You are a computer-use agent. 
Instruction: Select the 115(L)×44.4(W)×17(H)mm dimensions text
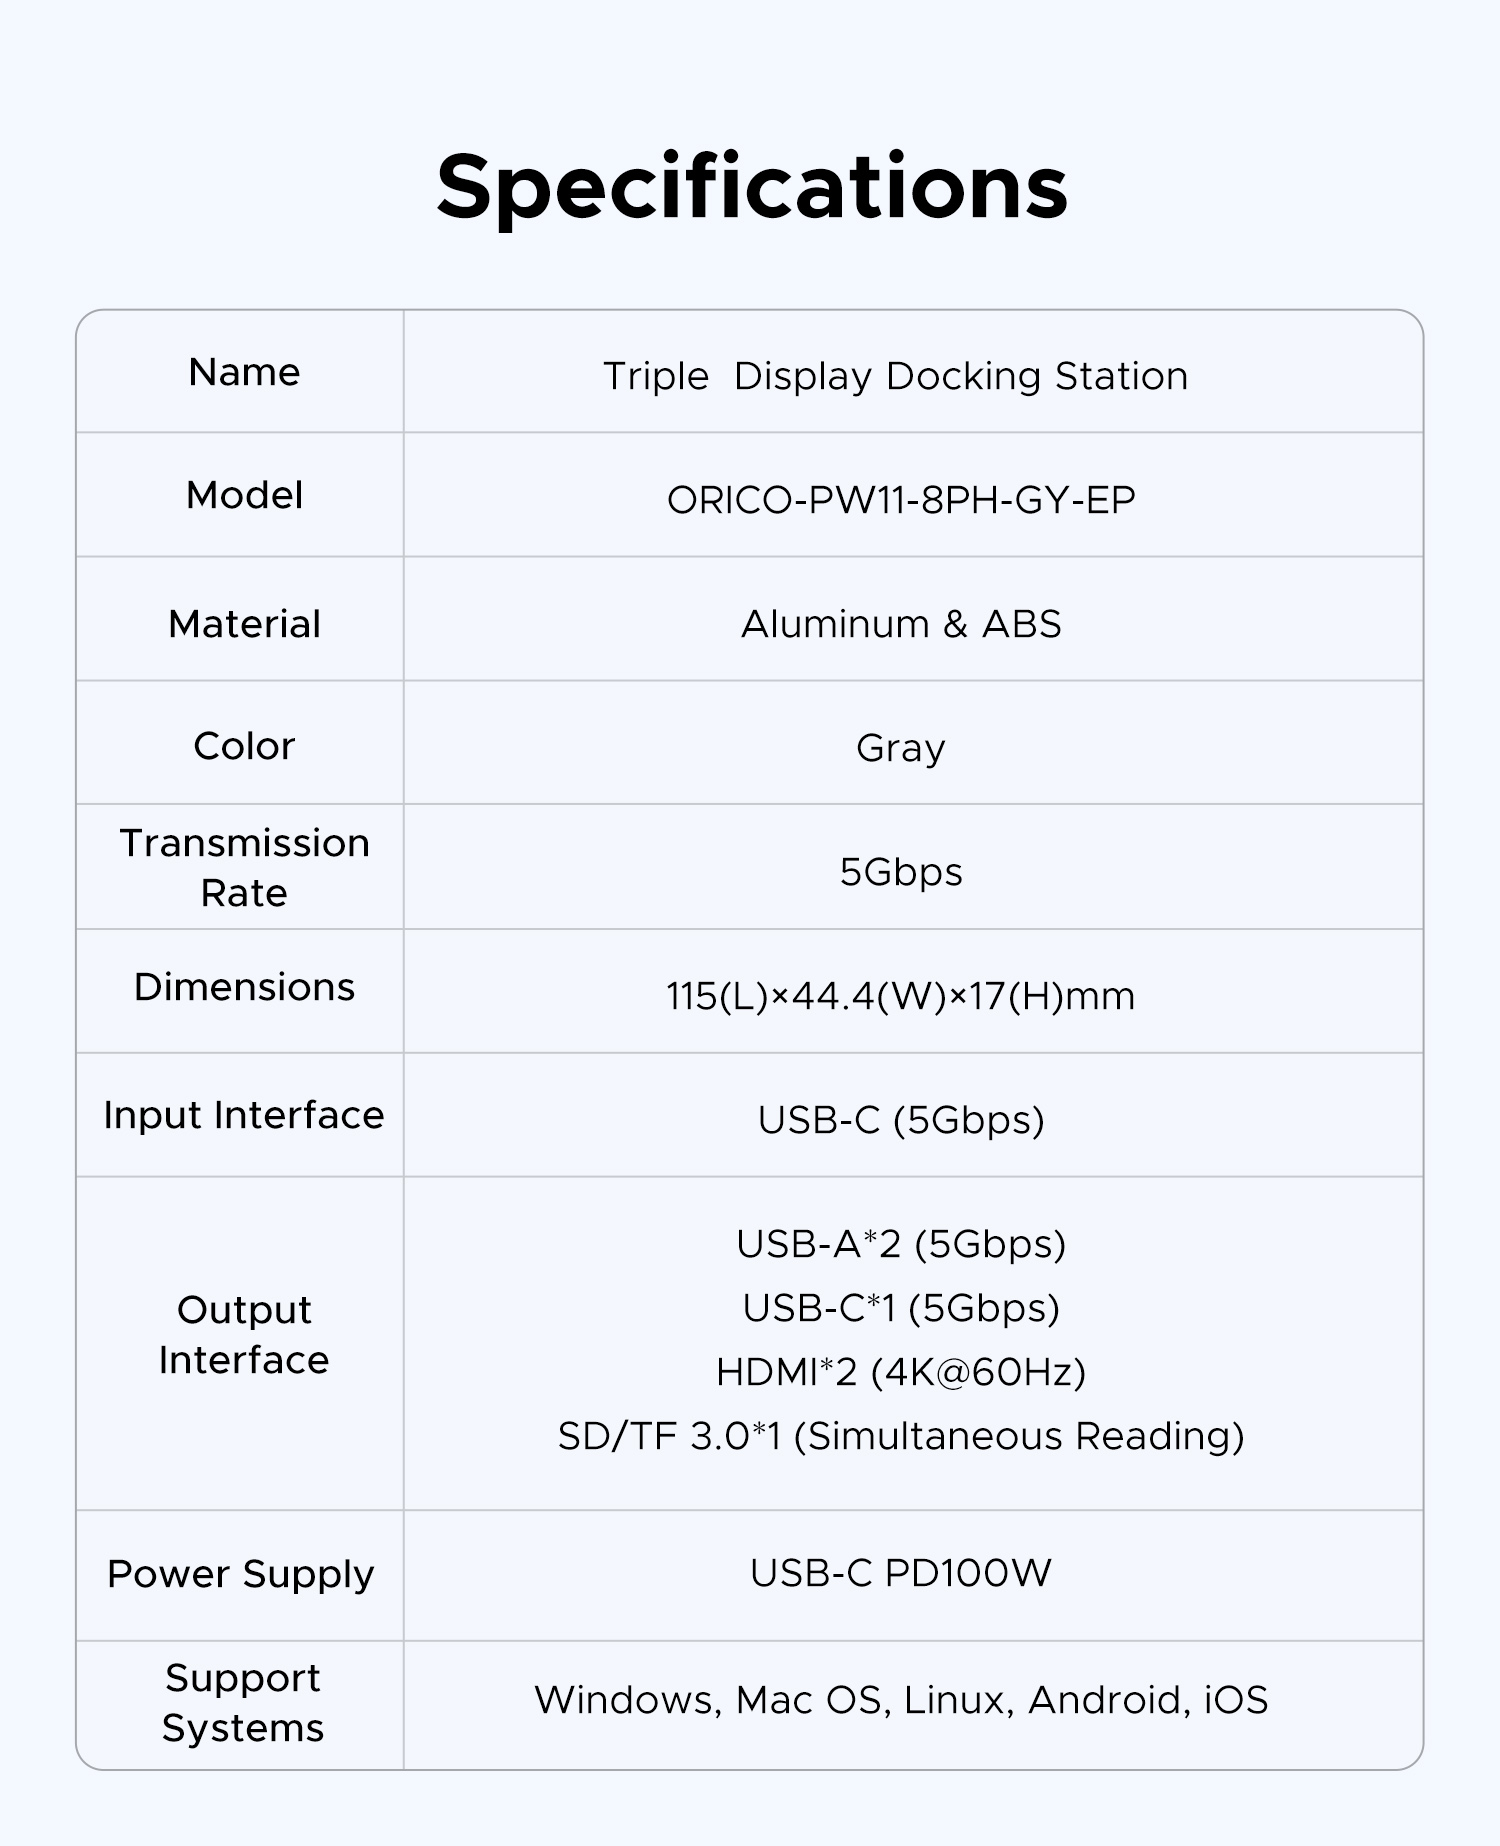click(x=901, y=996)
